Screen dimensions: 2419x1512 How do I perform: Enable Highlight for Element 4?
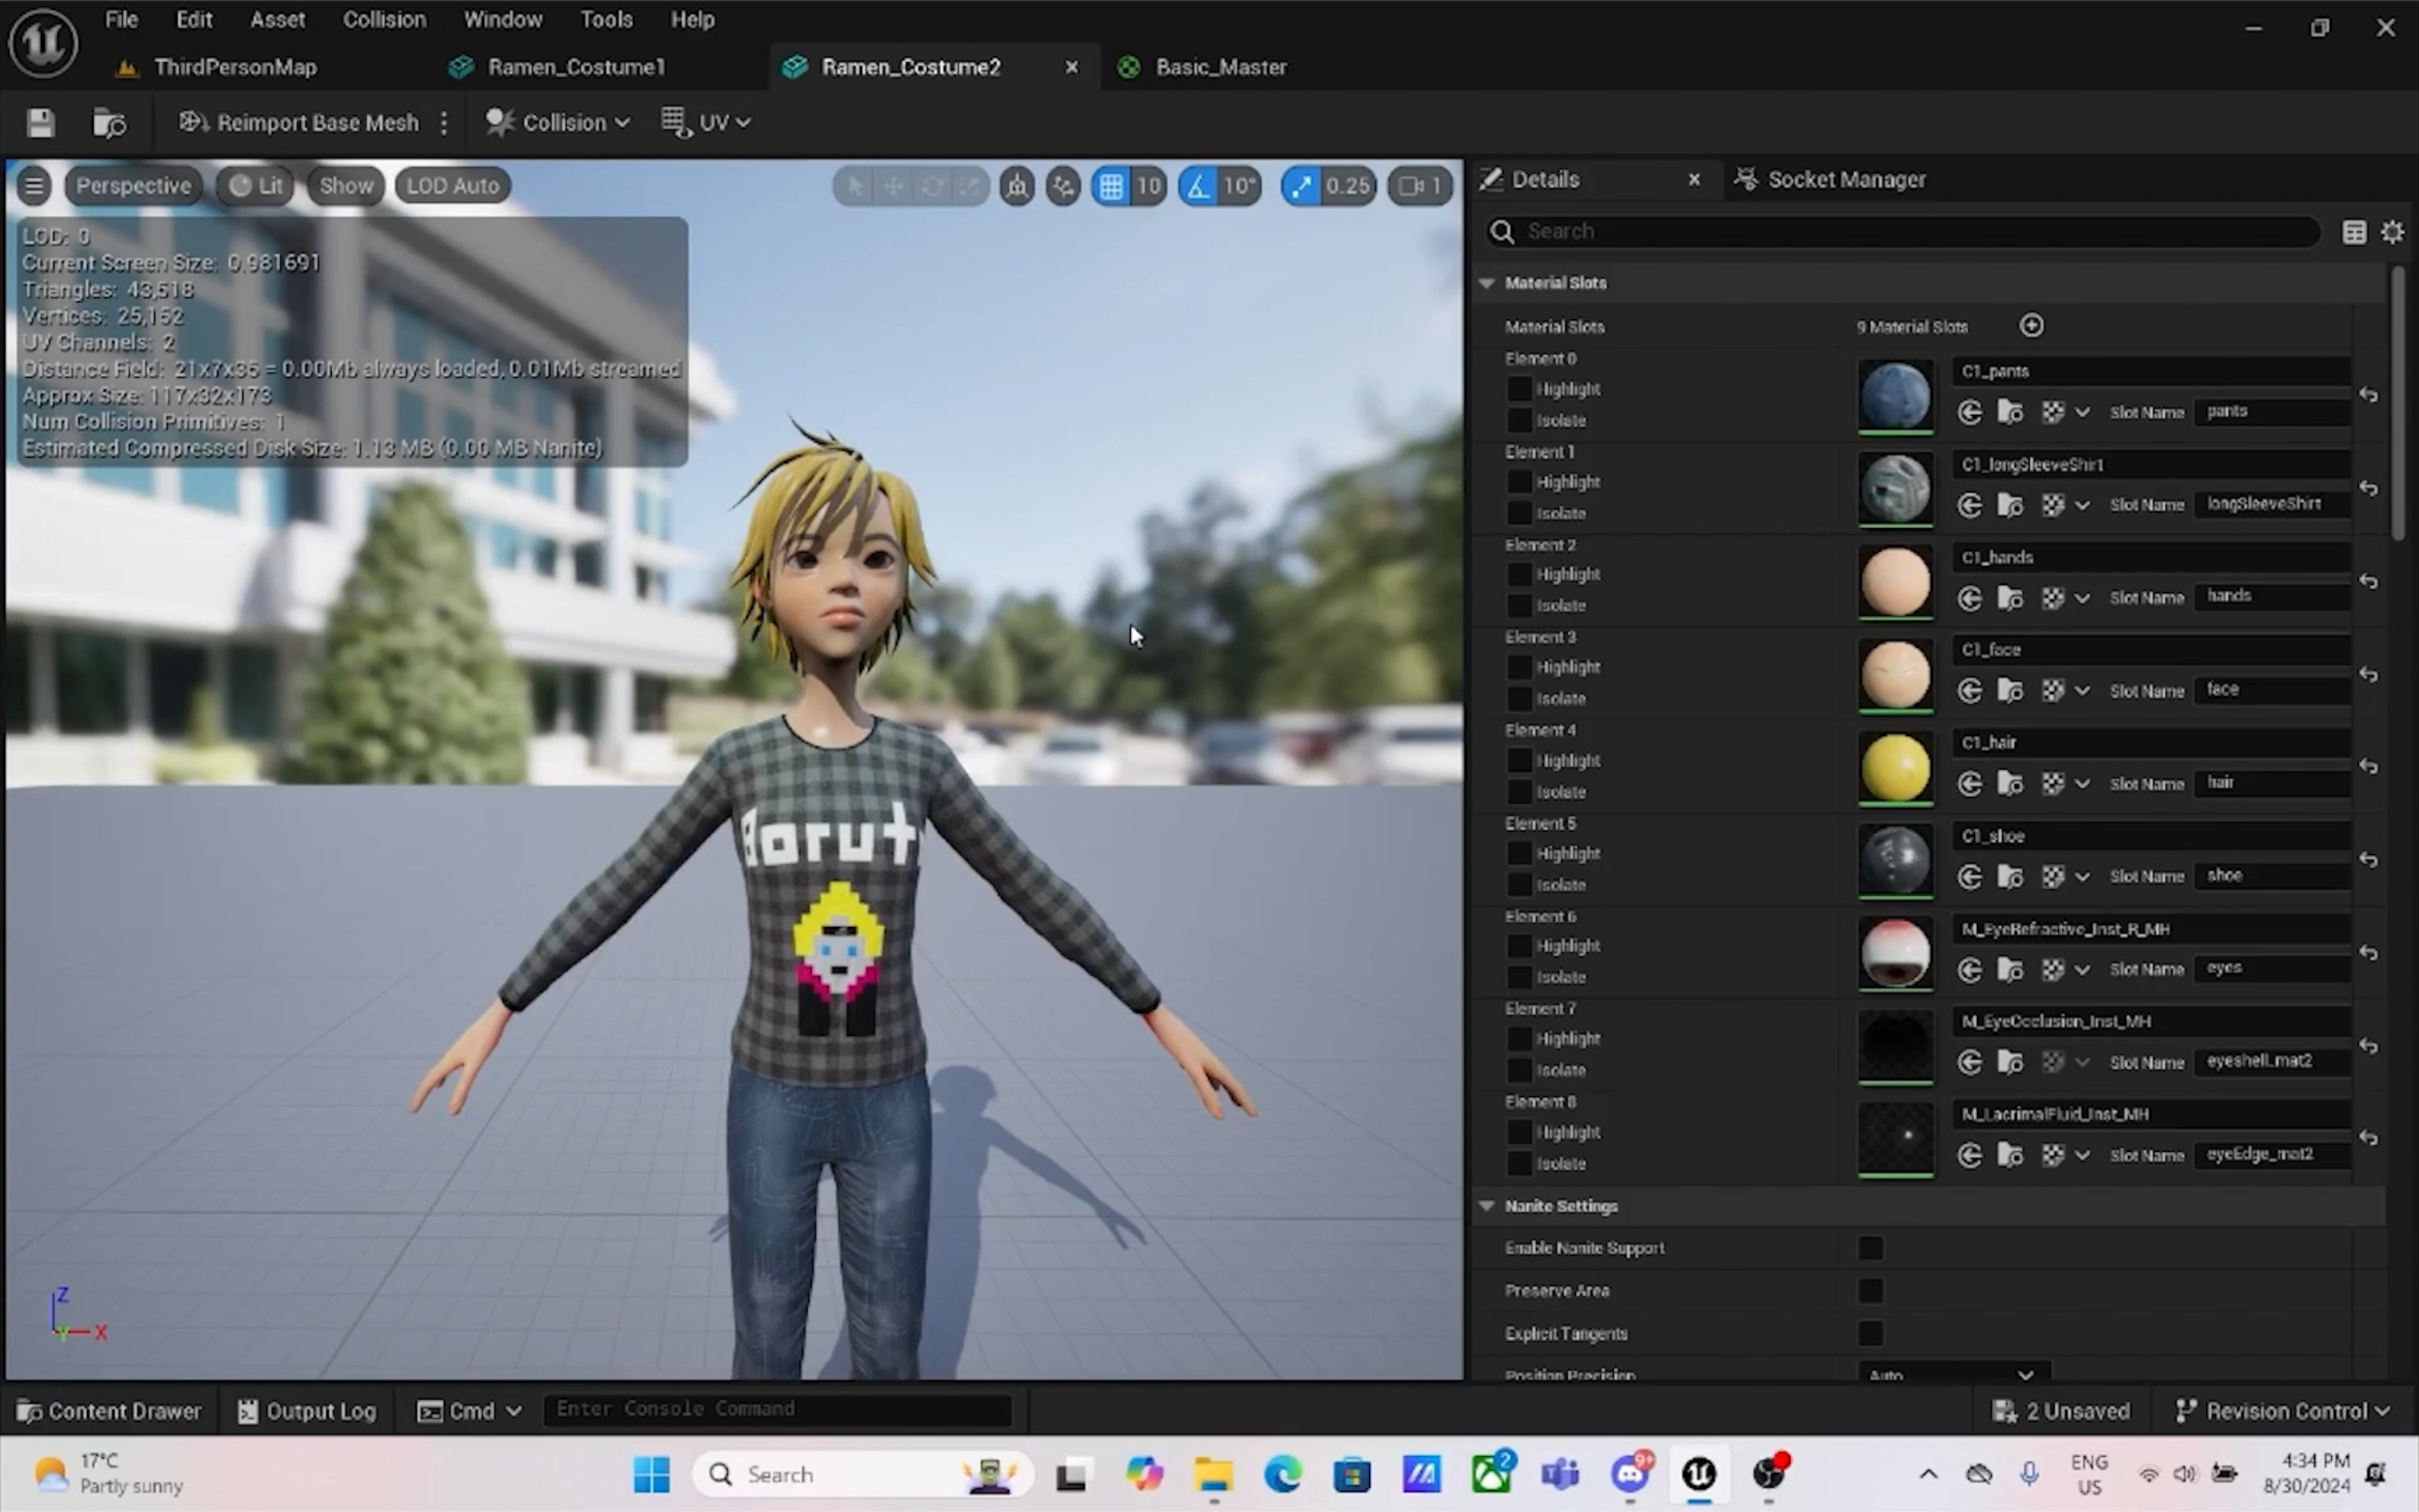[1519, 760]
